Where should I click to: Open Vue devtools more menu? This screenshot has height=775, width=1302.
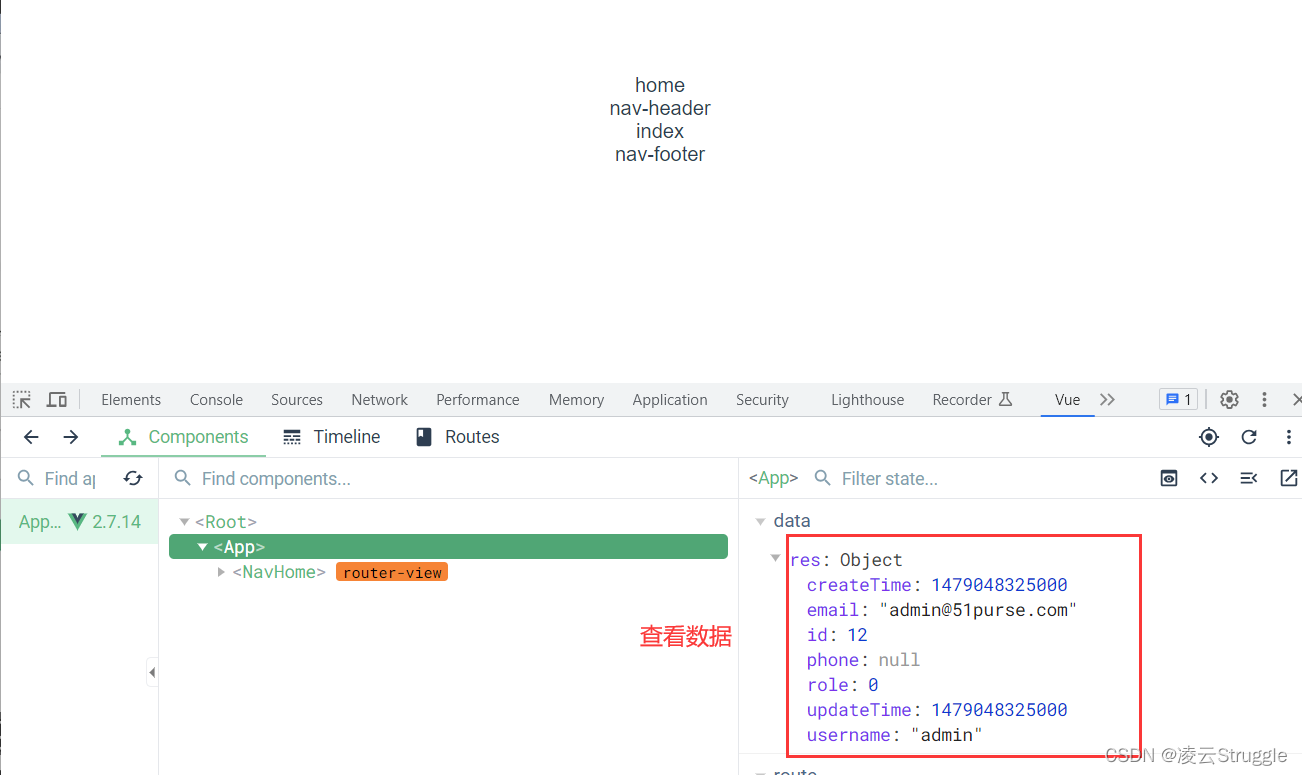(1288, 437)
